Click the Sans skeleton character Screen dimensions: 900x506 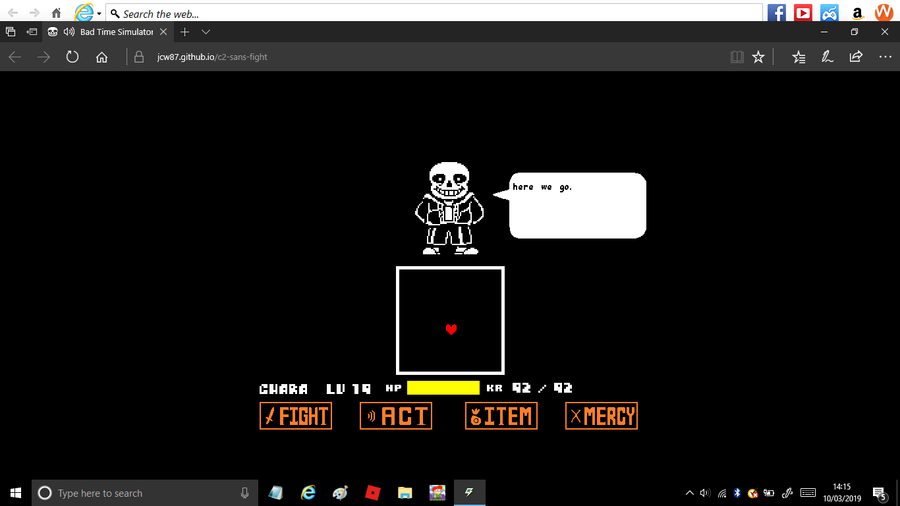coord(449,208)
